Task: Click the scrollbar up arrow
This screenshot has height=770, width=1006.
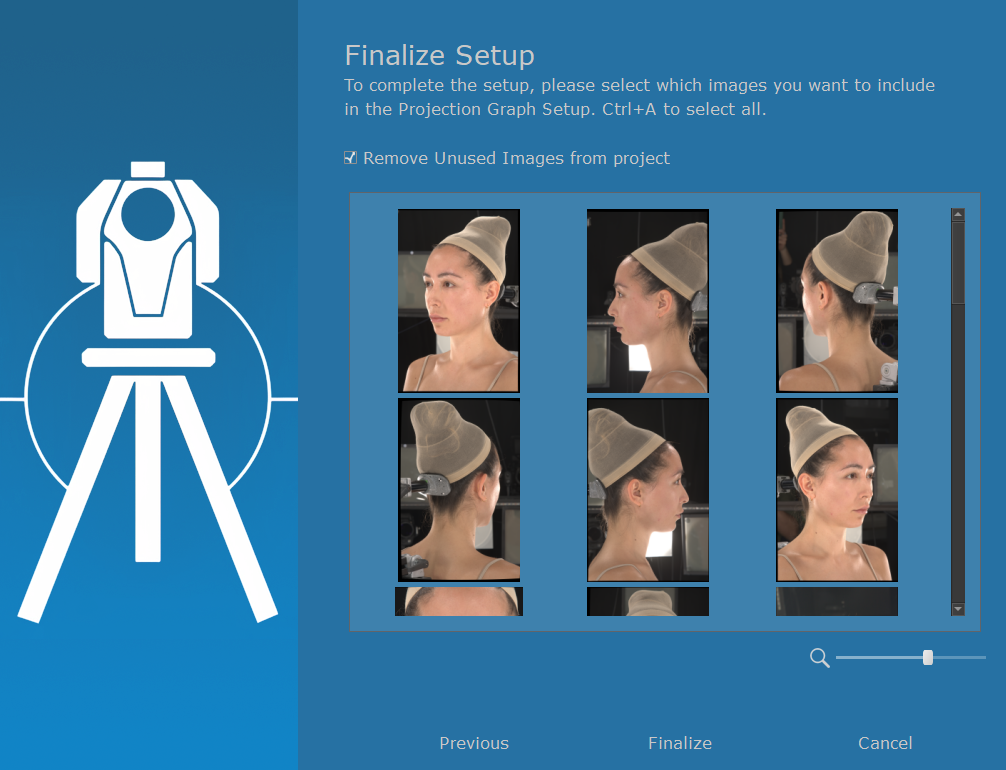Action: [958, 214]
